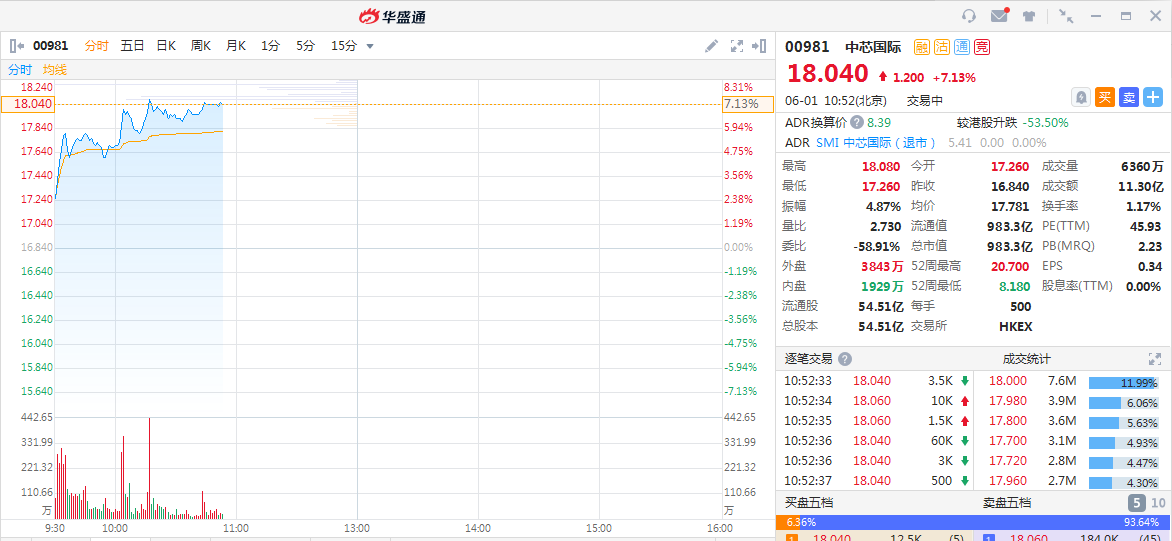
Task: Click the help icon beside 逐笔交易
Action: point(845,359)
